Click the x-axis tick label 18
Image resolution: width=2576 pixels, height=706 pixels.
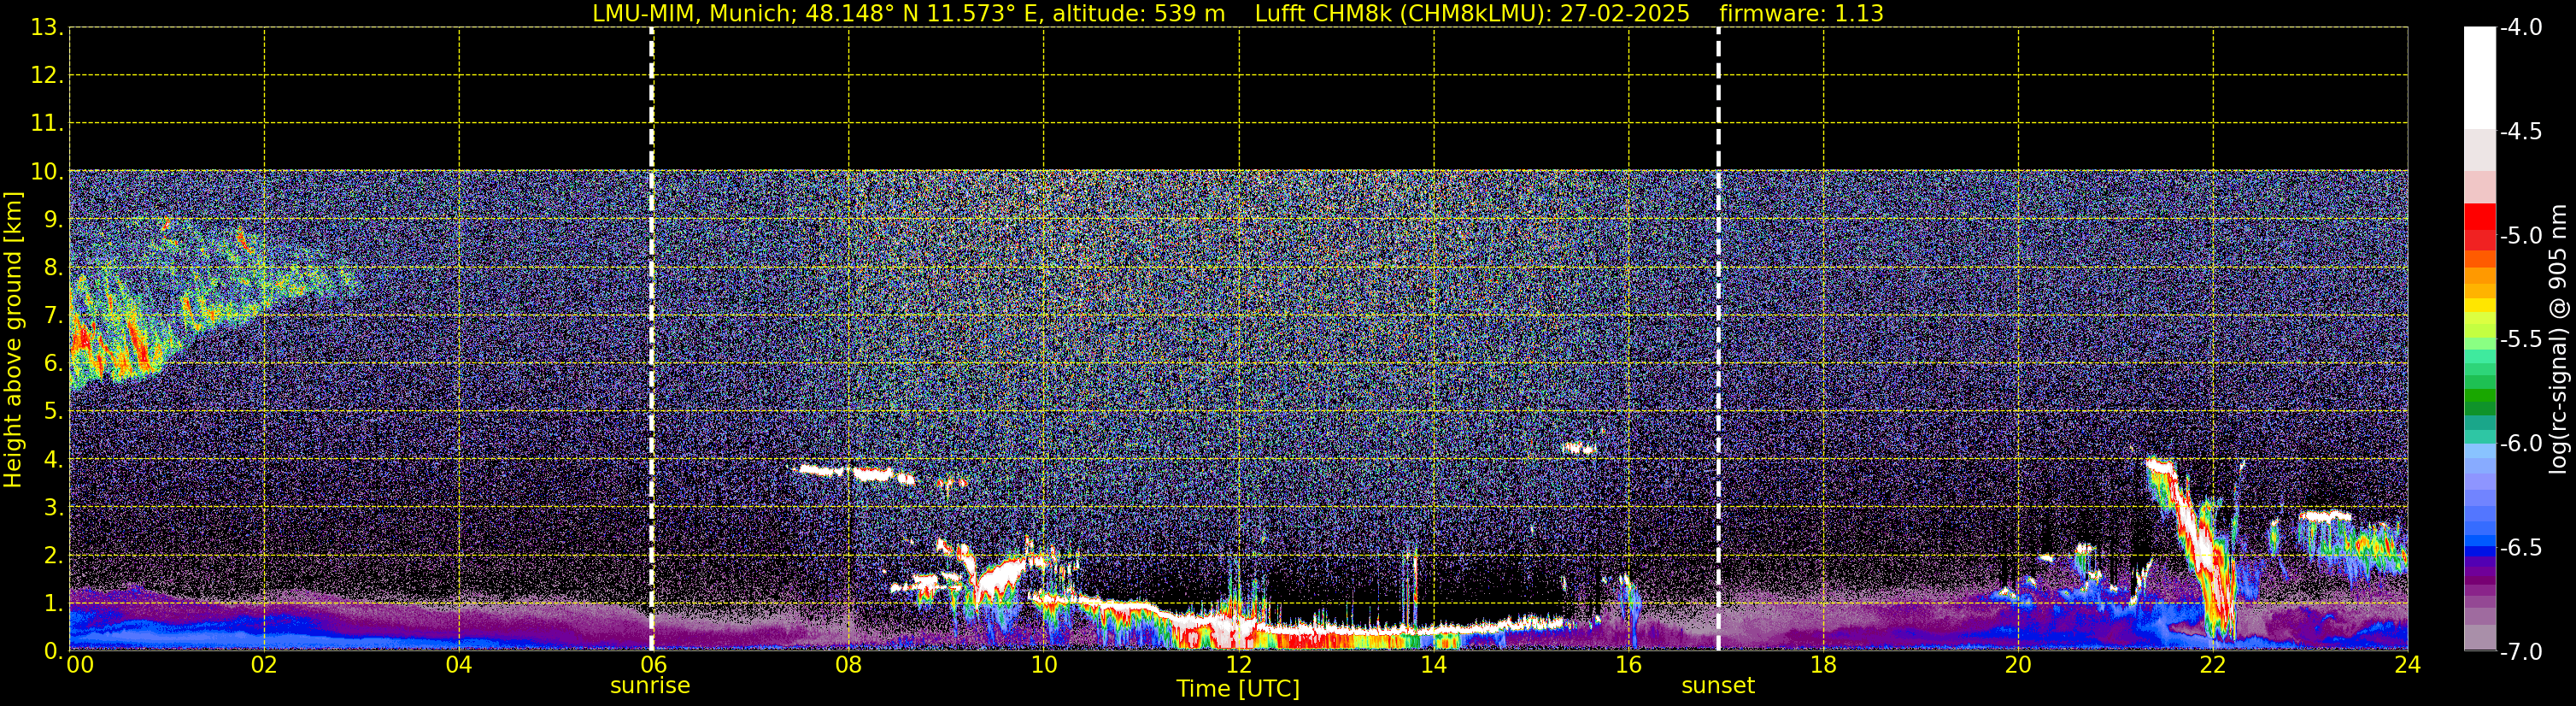pos(1823,665)
